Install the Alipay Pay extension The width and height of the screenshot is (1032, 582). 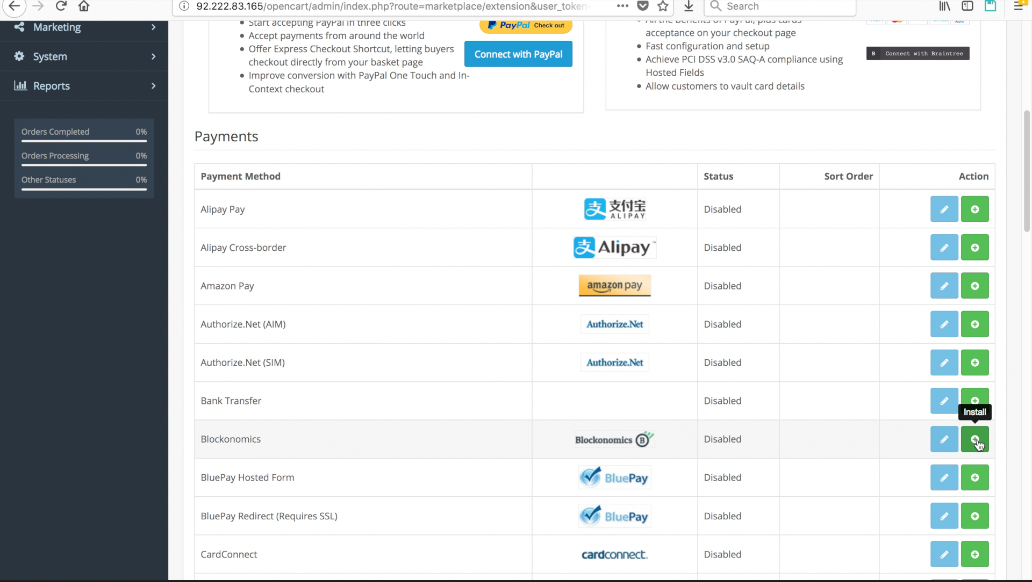click(x=975, y=209)
